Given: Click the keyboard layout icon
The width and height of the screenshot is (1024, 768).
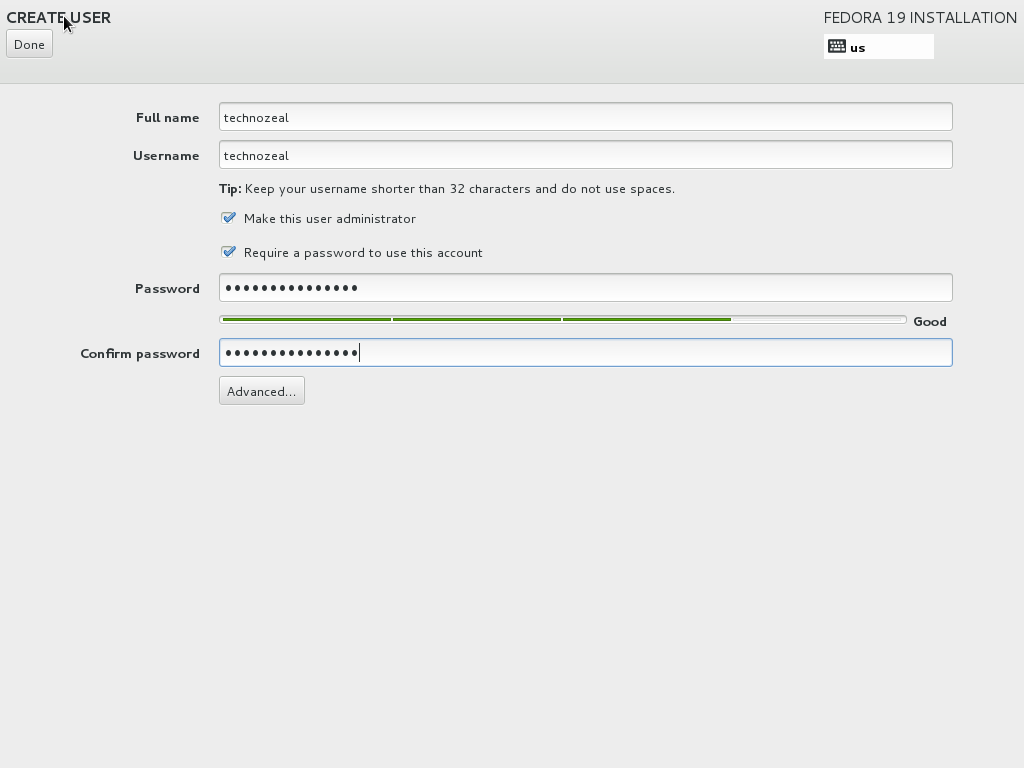Looking at the screenshot, I should 838,46.
